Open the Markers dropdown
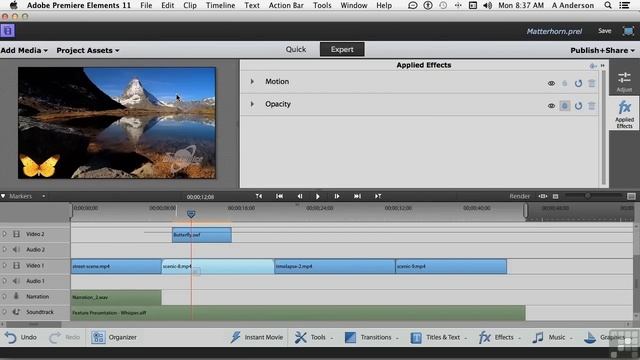 (23, 196)
